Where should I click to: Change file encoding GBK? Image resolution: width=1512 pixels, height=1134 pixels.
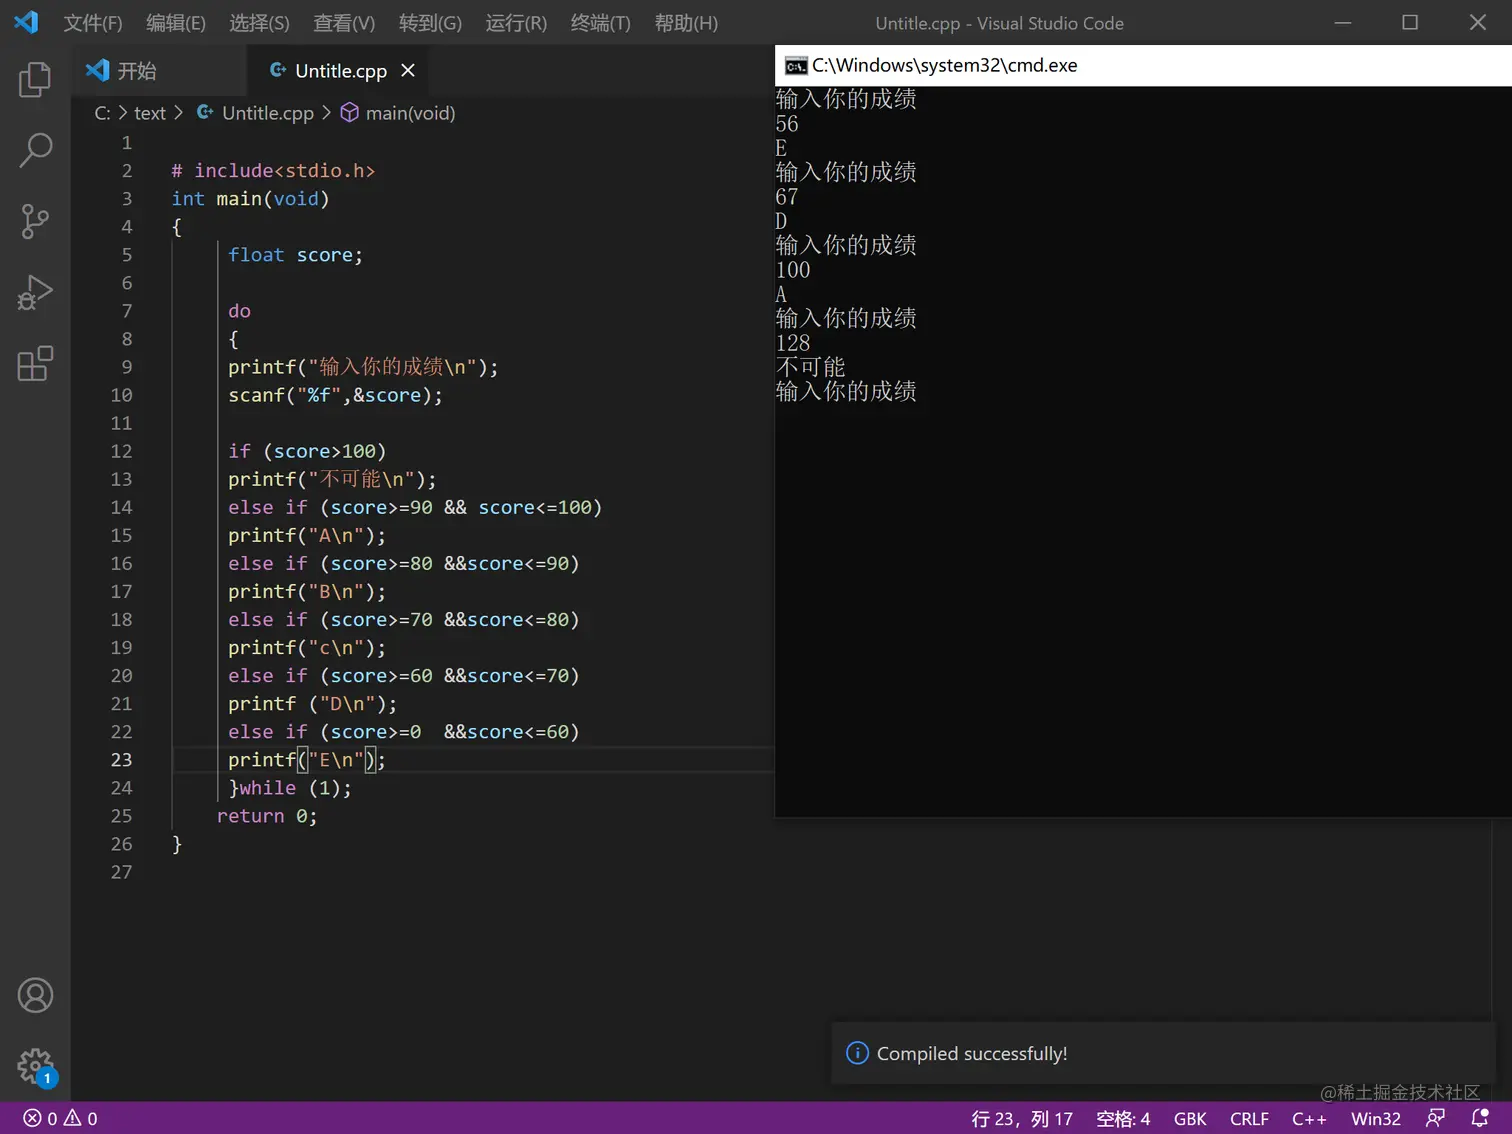tap(1190, 1118)
